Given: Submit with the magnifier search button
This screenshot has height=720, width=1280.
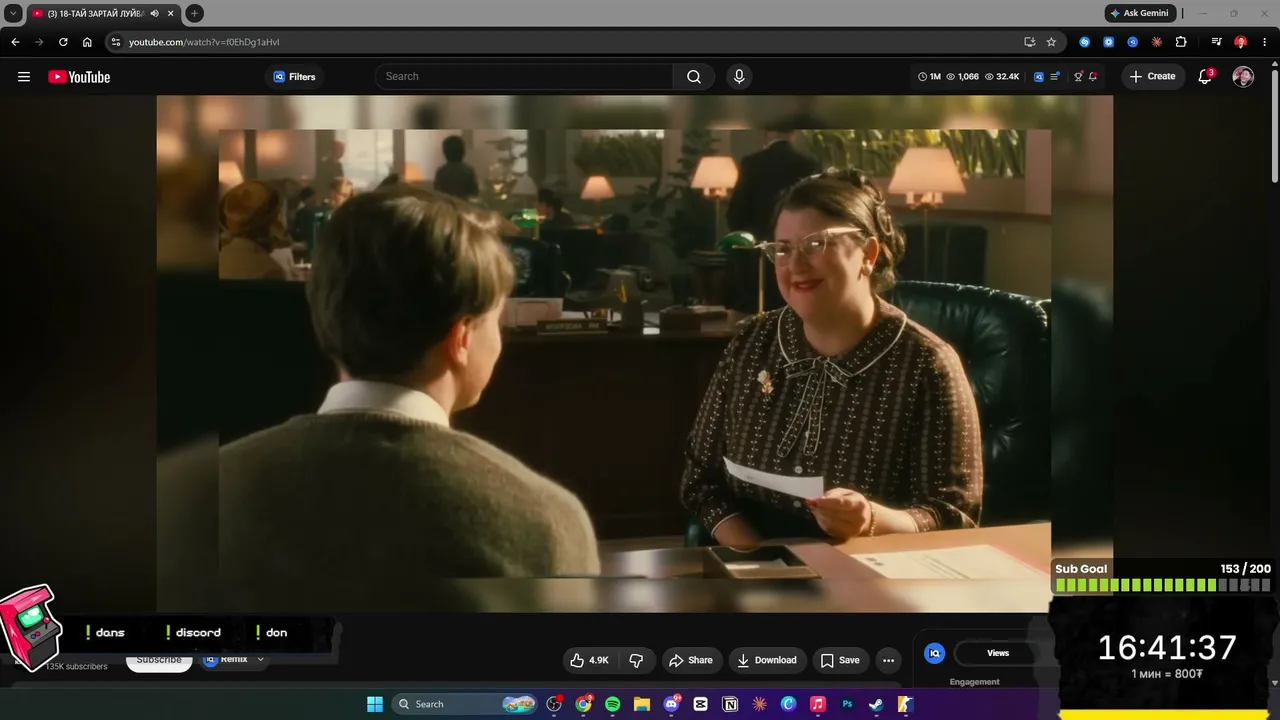Looking at the screenshot, I should point(694,77).
